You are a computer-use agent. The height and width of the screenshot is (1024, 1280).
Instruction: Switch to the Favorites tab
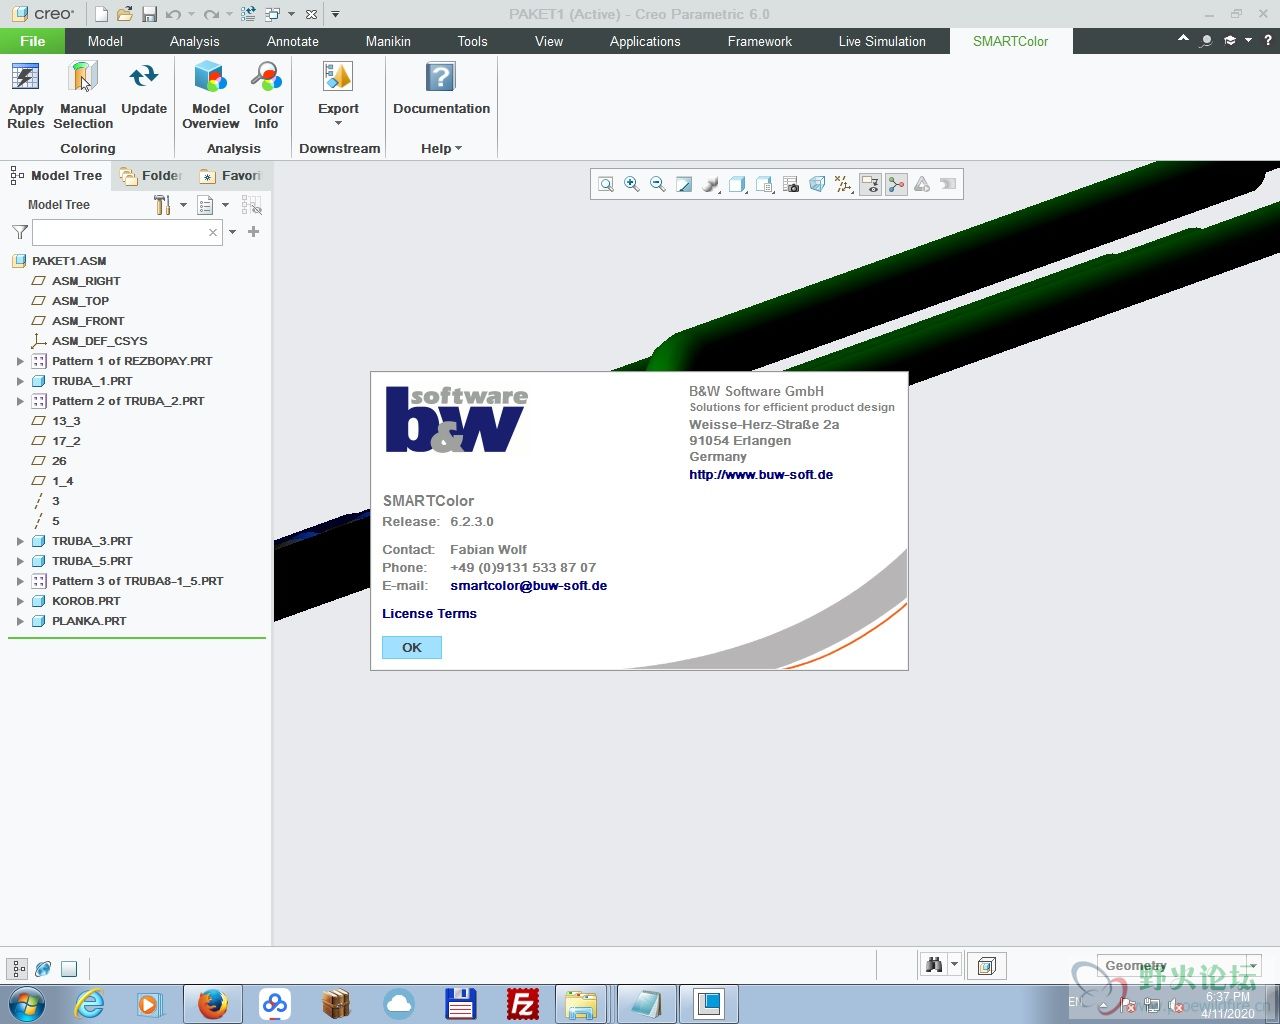[231, 175]
